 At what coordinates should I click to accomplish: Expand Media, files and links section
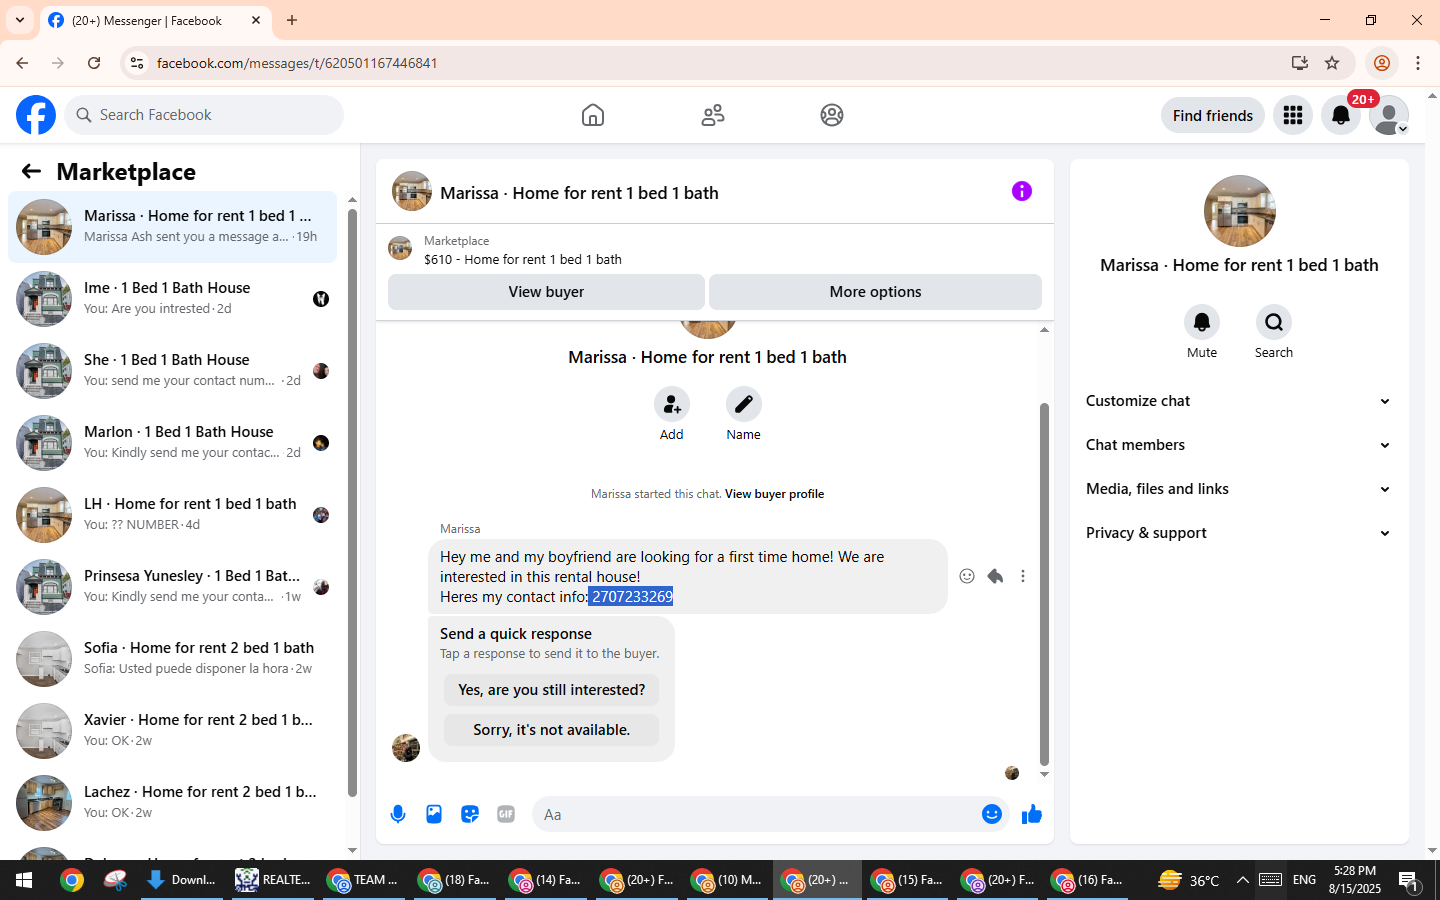click(x=1239, y=489)
